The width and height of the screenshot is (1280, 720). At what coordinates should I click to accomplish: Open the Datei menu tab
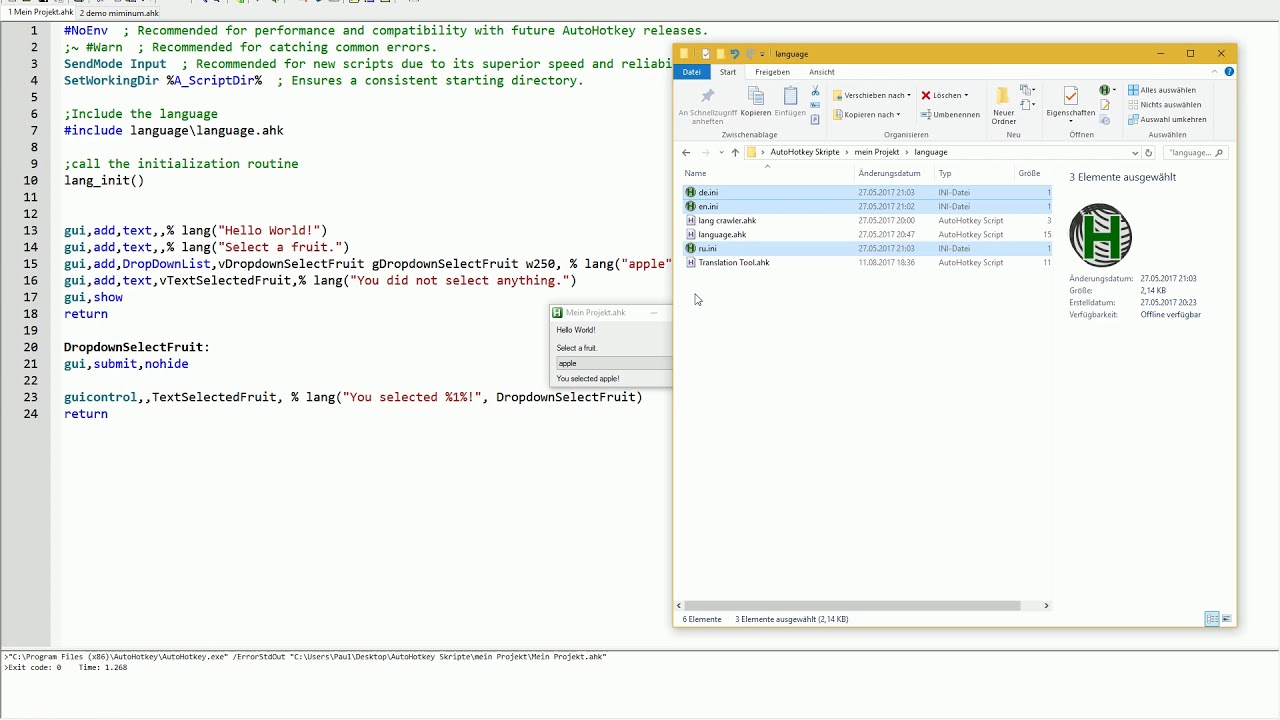(692, 72)
